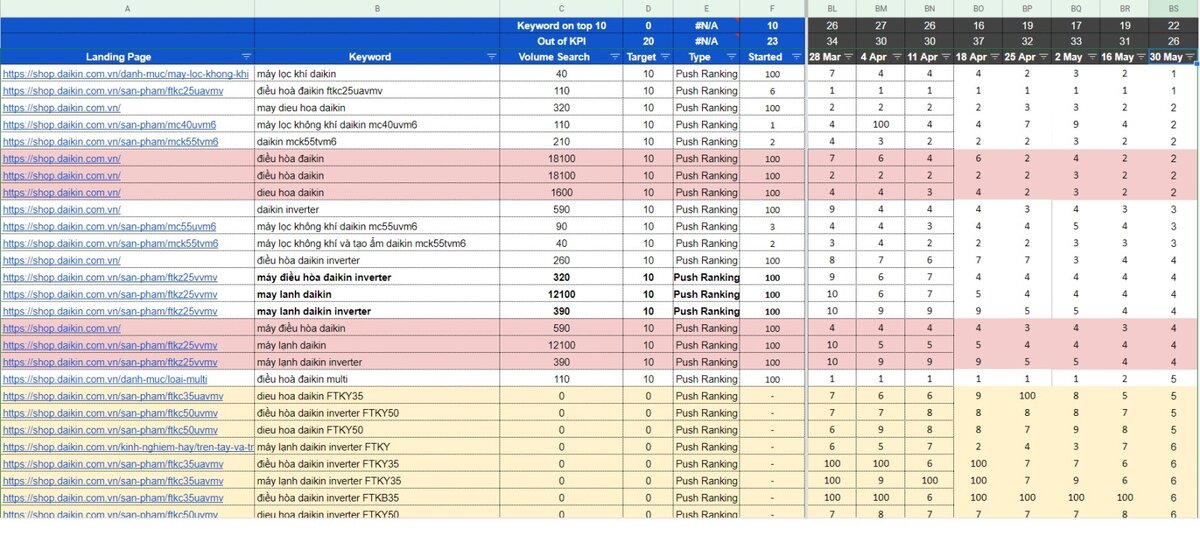Open the danh-muc/may-loc-khong-khi landing page link
Viewport: 1200px width, 557px height.
[126, 74]
